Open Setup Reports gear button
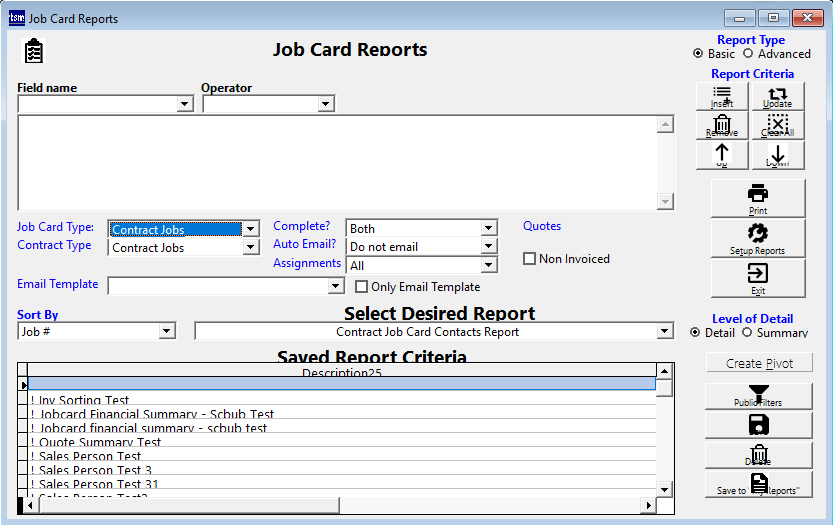Viewport: 833px width, 525px height. coord(757,238)
